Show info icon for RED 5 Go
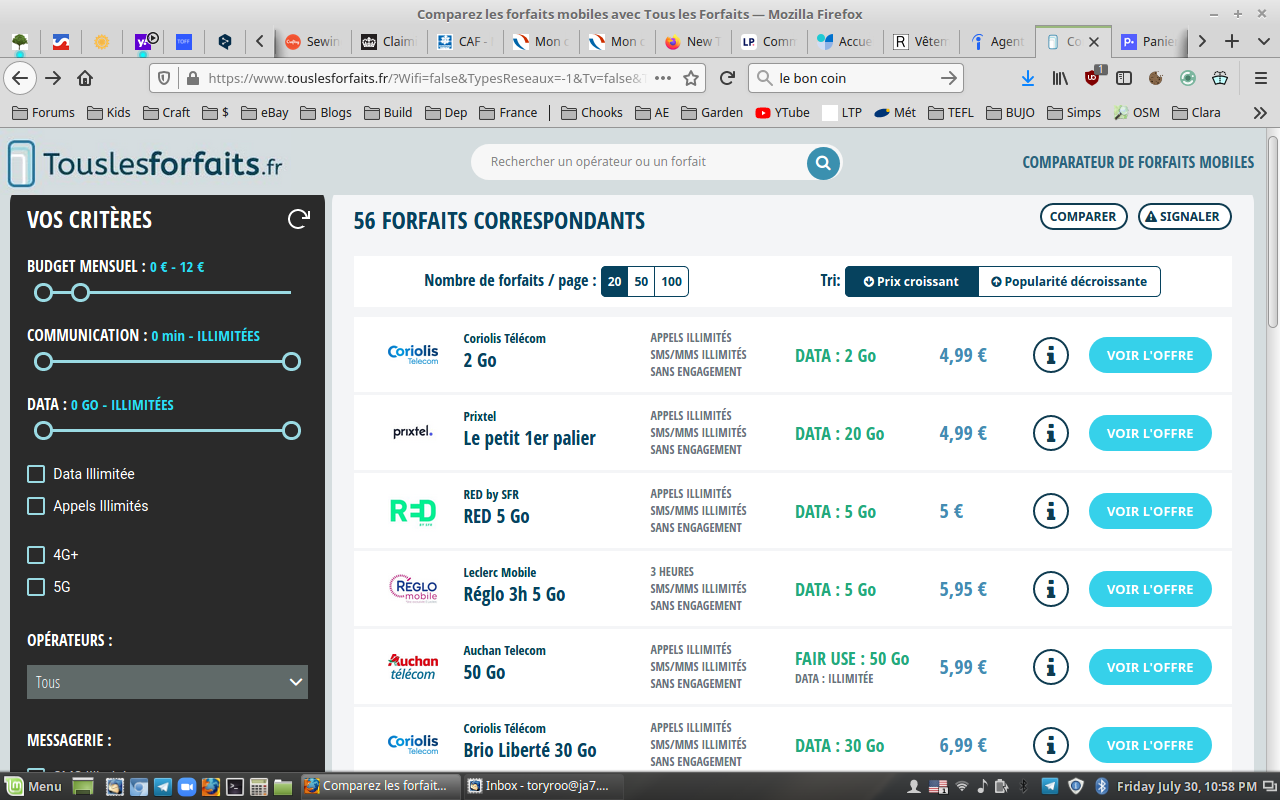 (x=1050, y=511)
